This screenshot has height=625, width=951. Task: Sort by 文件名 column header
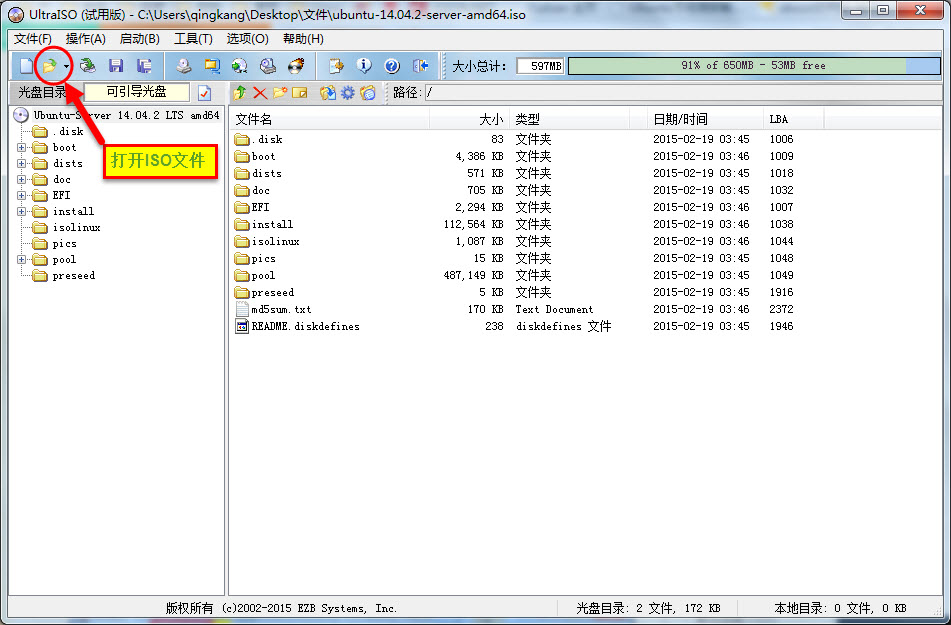[x=331, y=119]
